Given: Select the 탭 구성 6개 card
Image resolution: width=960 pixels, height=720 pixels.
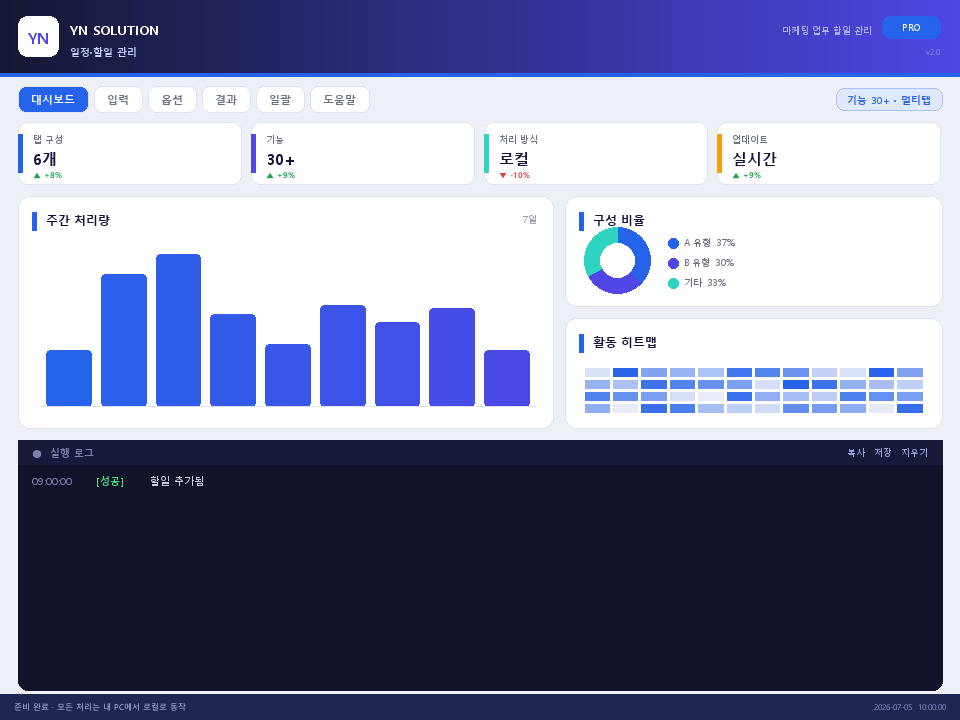Looking at the screenshot, I should [130, 154].
